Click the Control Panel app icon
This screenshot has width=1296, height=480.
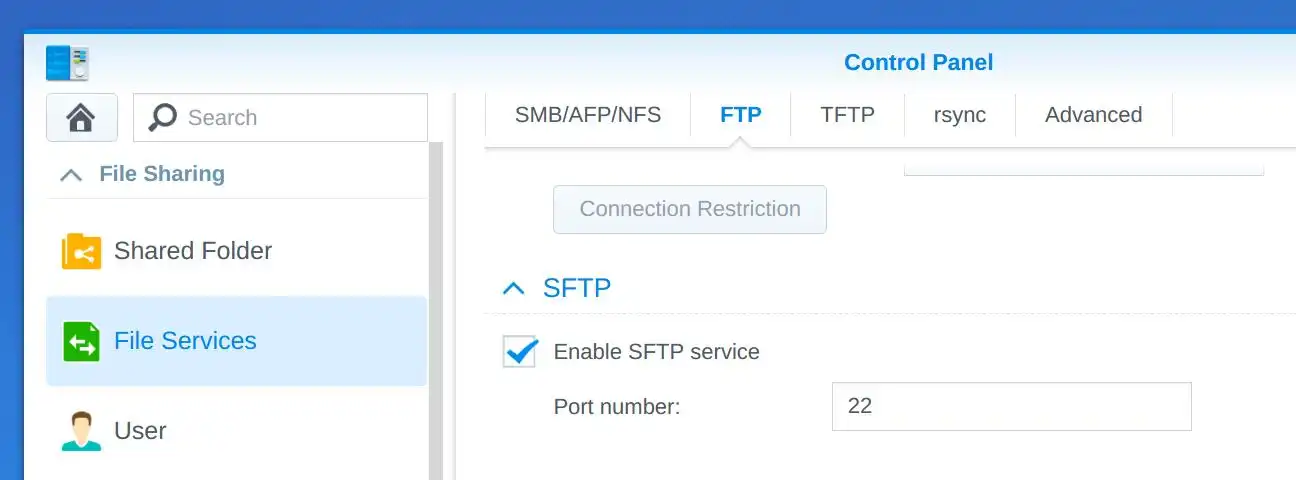pos(68,63)
